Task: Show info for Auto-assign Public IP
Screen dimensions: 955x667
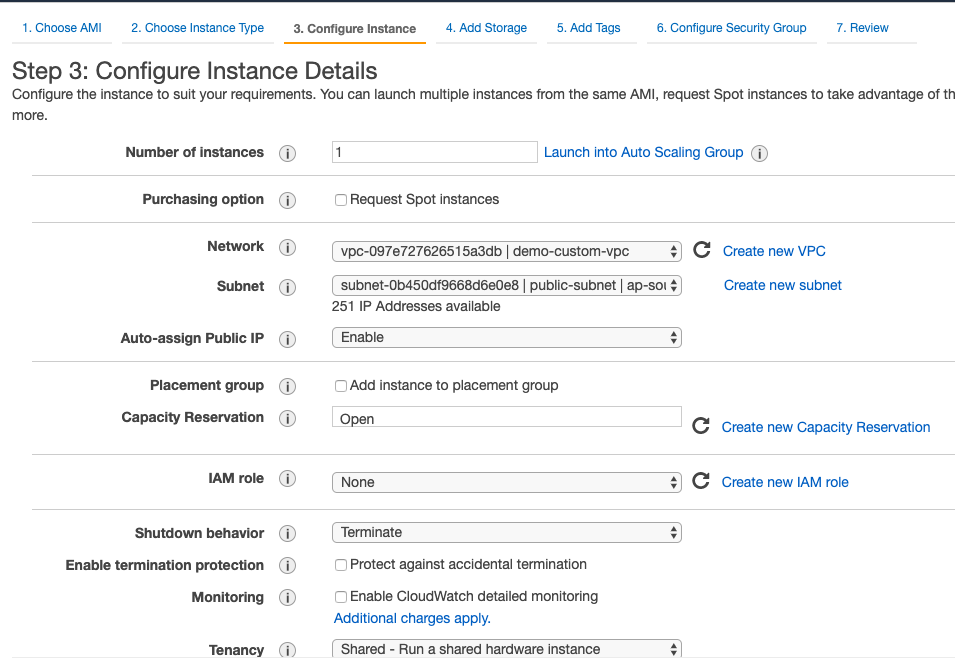Action: (x=287, y=339)
